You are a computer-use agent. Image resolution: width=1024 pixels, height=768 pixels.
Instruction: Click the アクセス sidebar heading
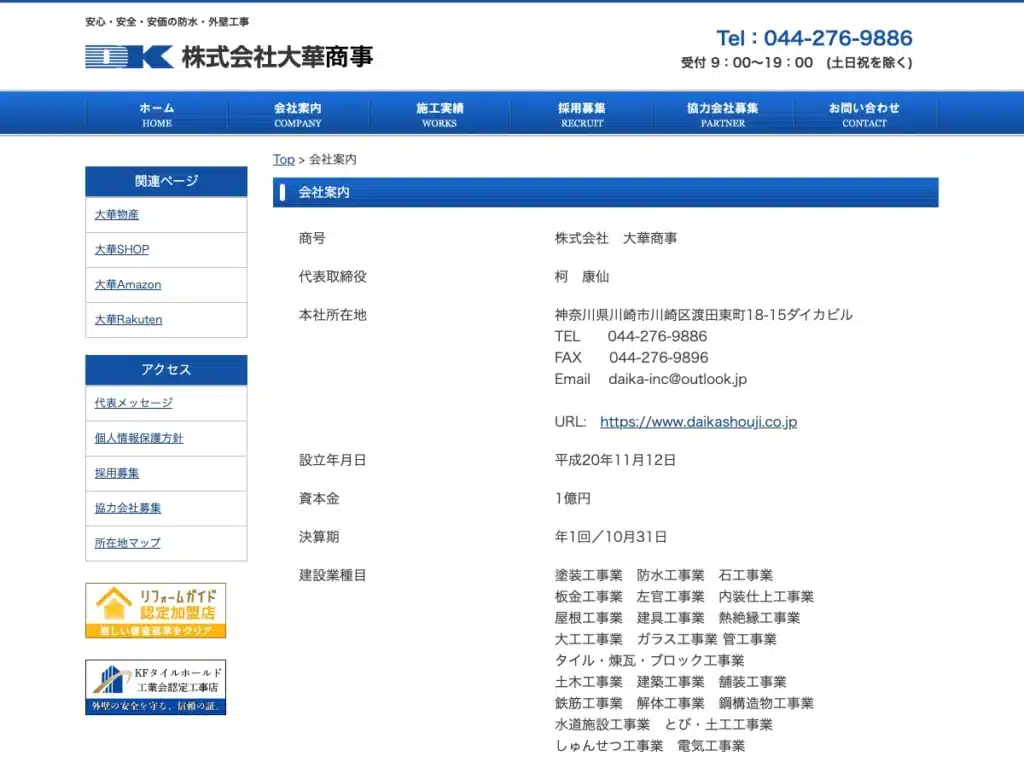pyautogui.click(x=167, y=370)
